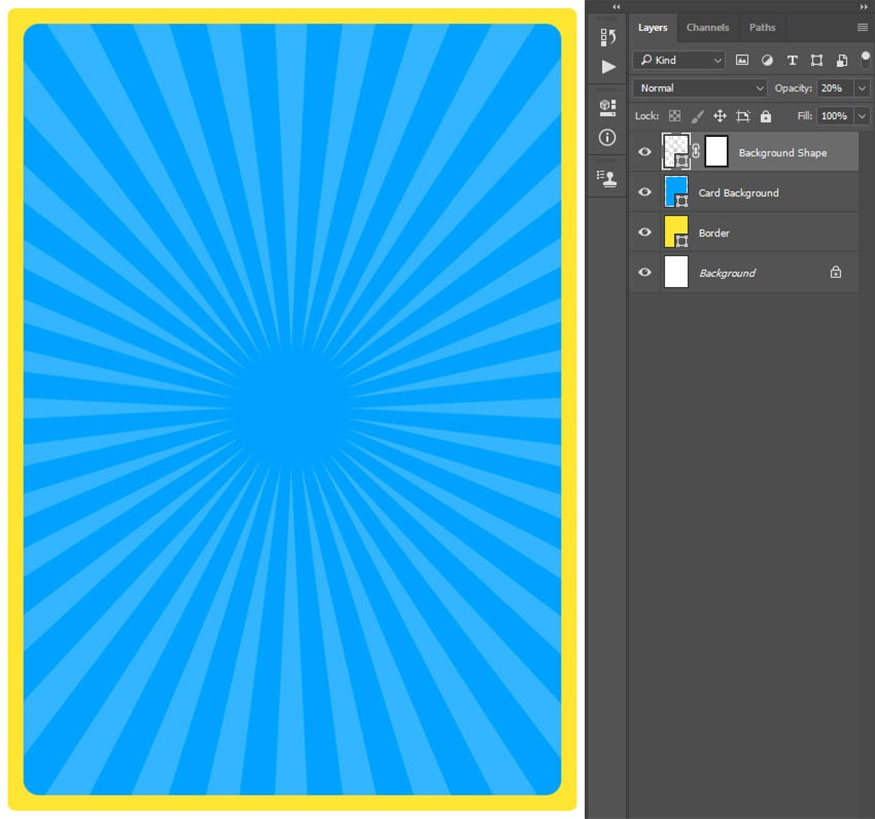Open the Clone Source panel icon
This screenshot has width=875, height=819.
[608, 177]
